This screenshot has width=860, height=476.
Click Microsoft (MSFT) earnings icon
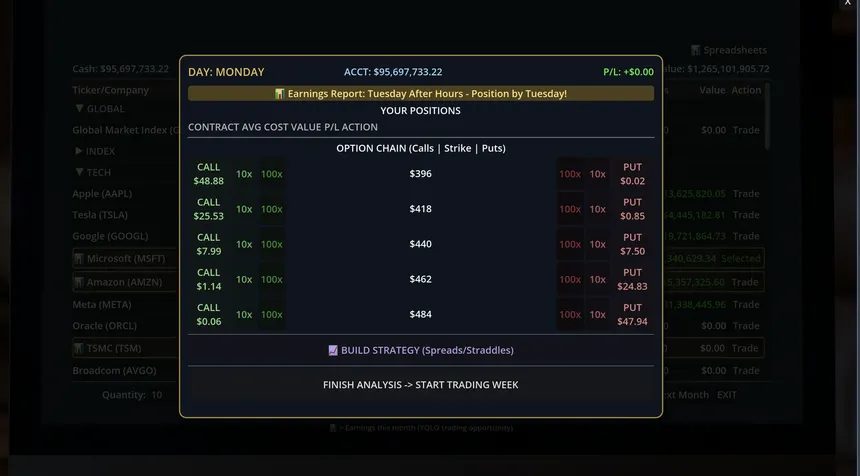[x=79, y=258]
